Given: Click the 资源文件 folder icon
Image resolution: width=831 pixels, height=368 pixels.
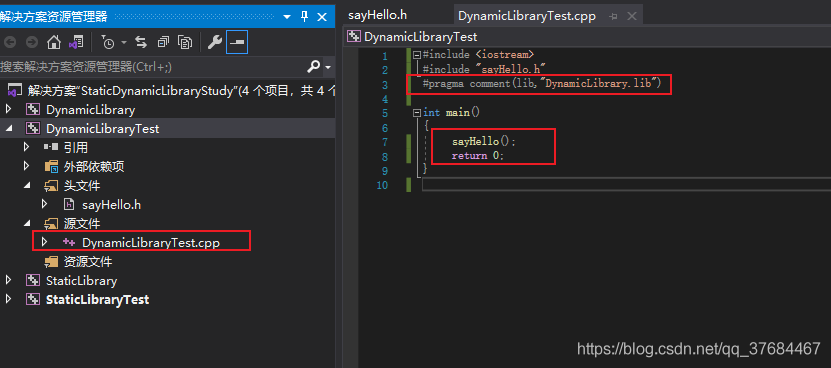Looking at the screenshot, I should click(51, 261).
